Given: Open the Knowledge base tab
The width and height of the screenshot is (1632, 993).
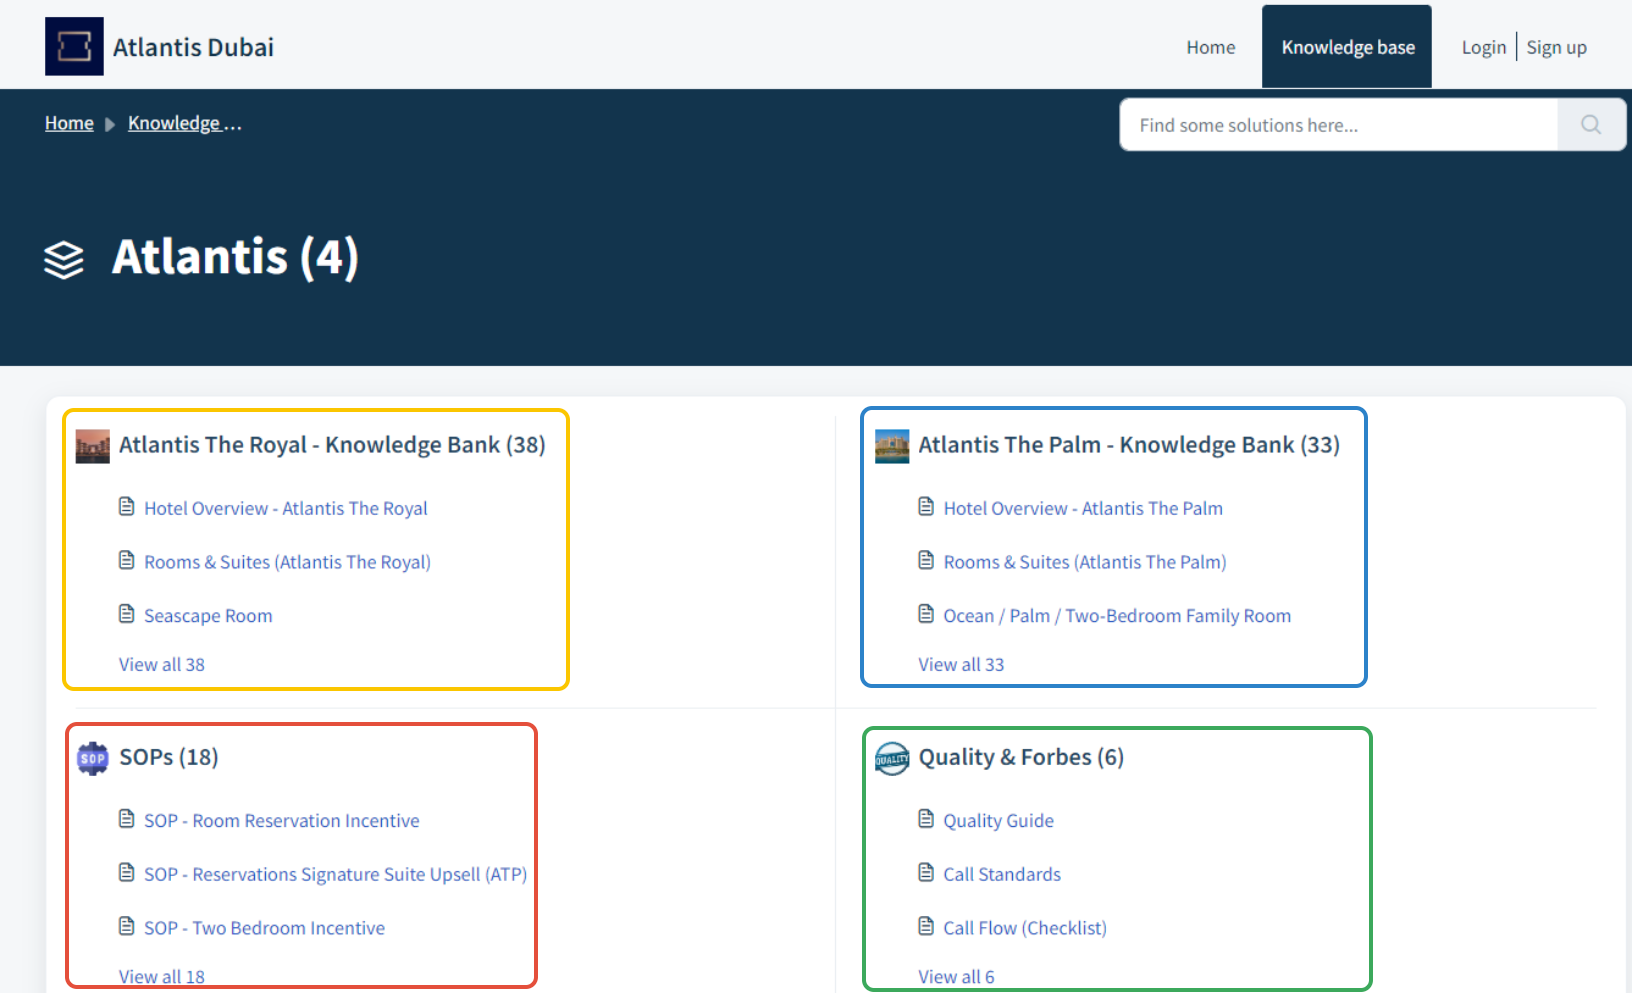Looking at the screenshot, I should pos(1347,47).
